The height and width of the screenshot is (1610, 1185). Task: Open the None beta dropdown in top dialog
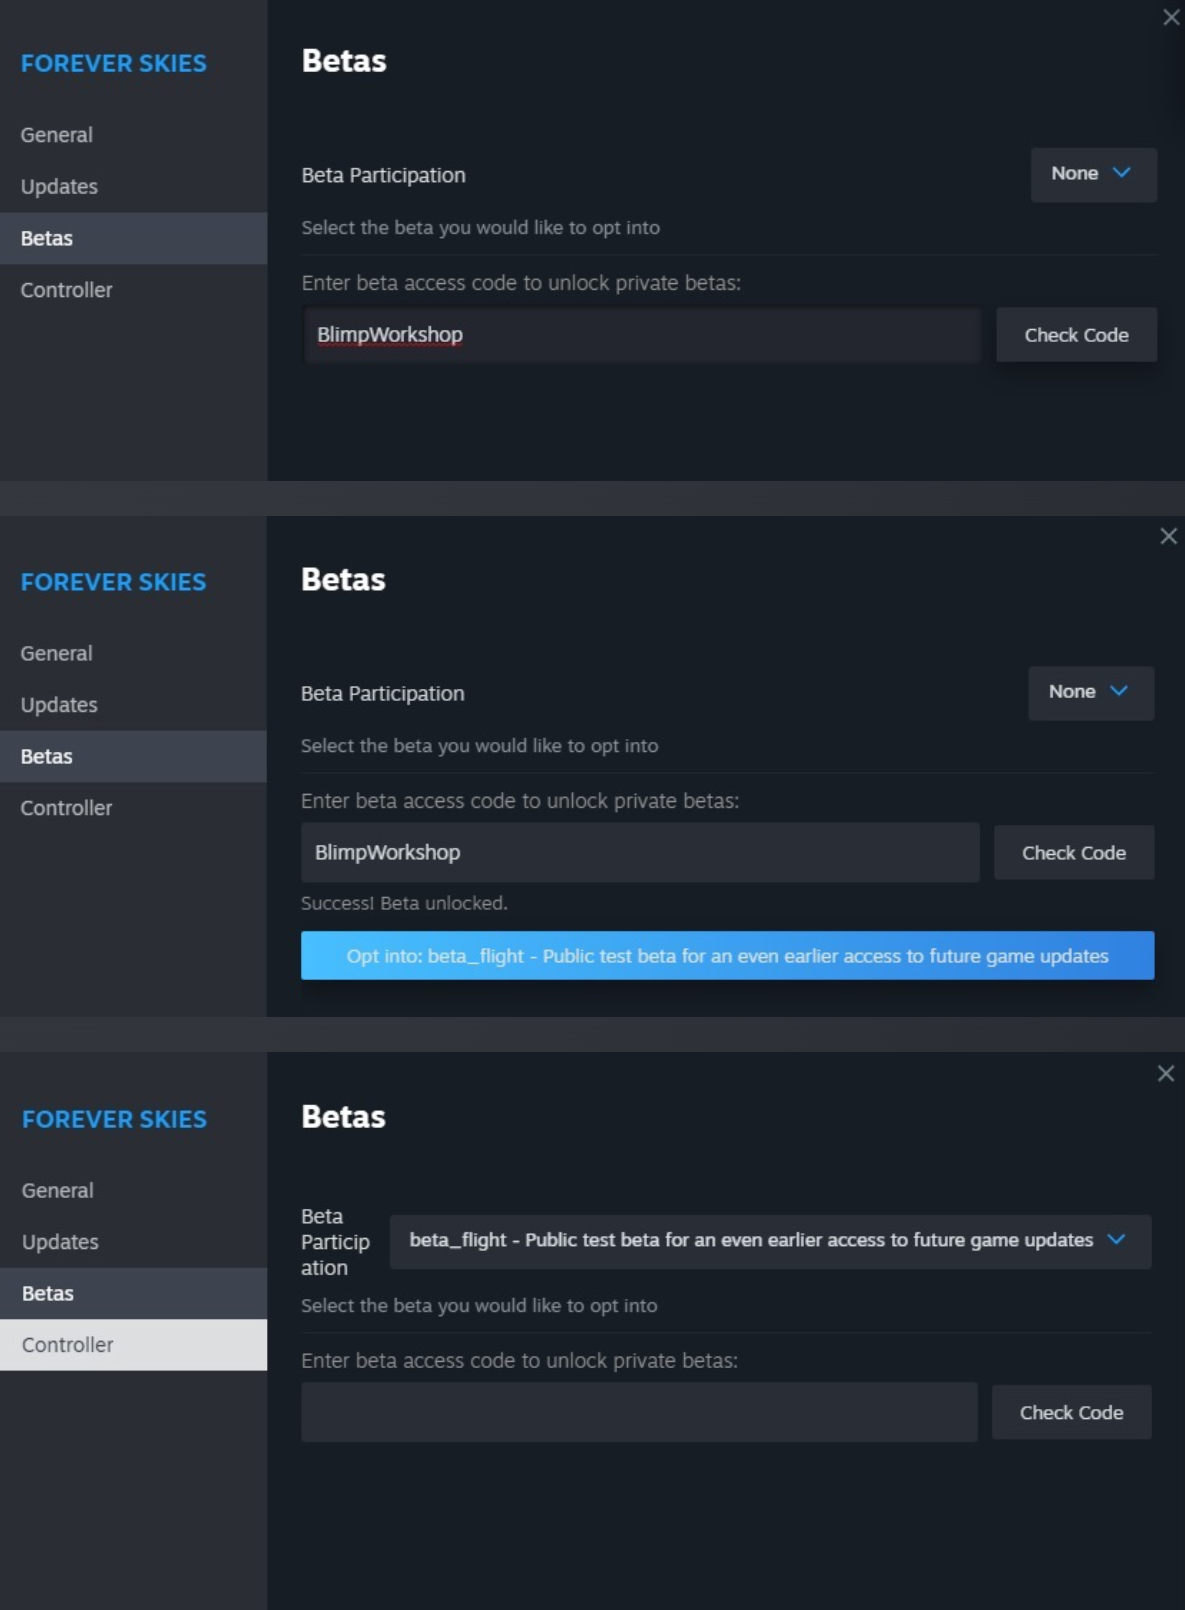[1093, 174]
